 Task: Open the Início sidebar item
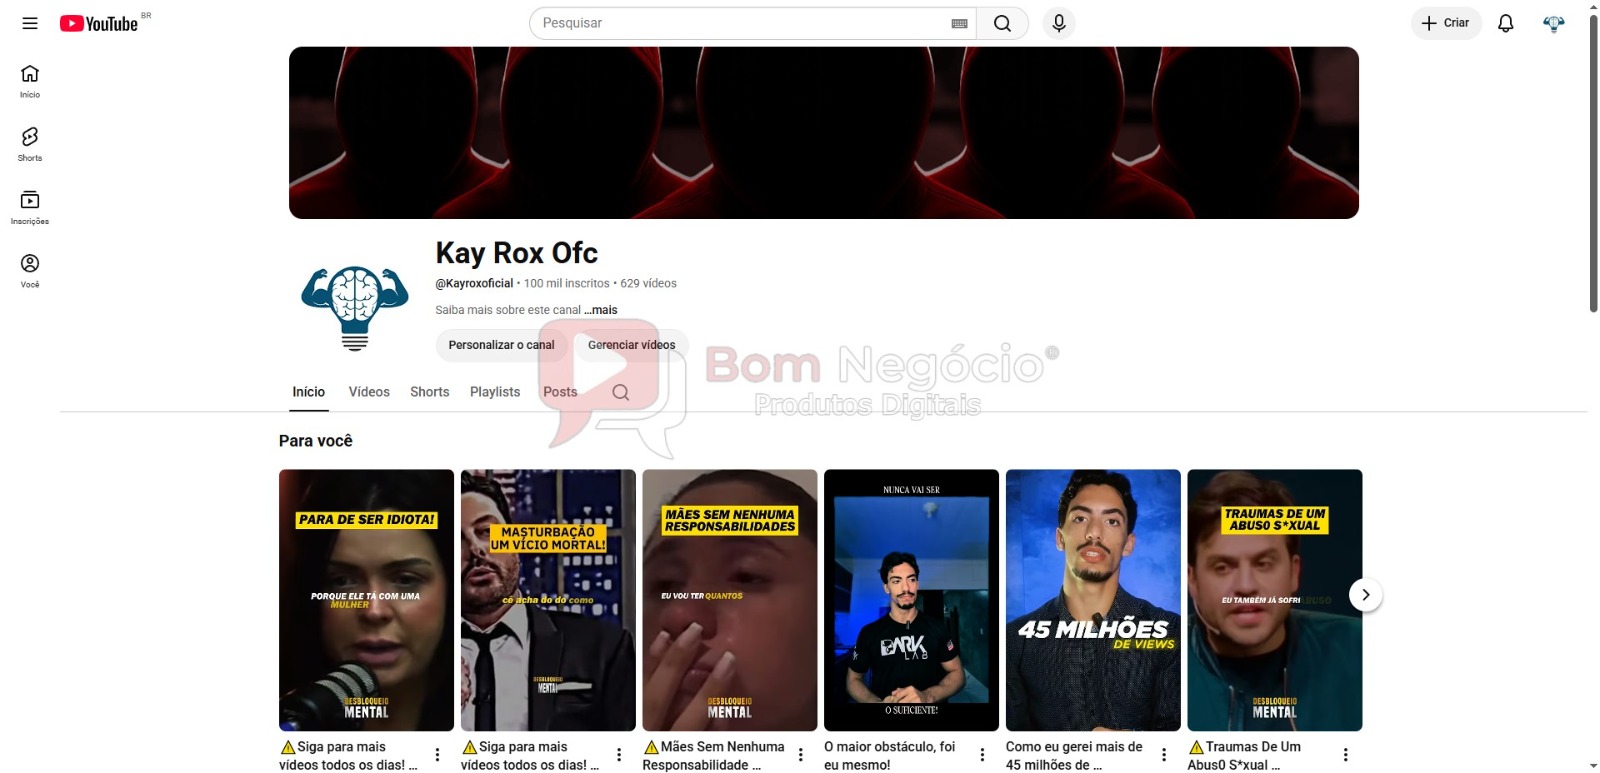click(x=30, y=82)
